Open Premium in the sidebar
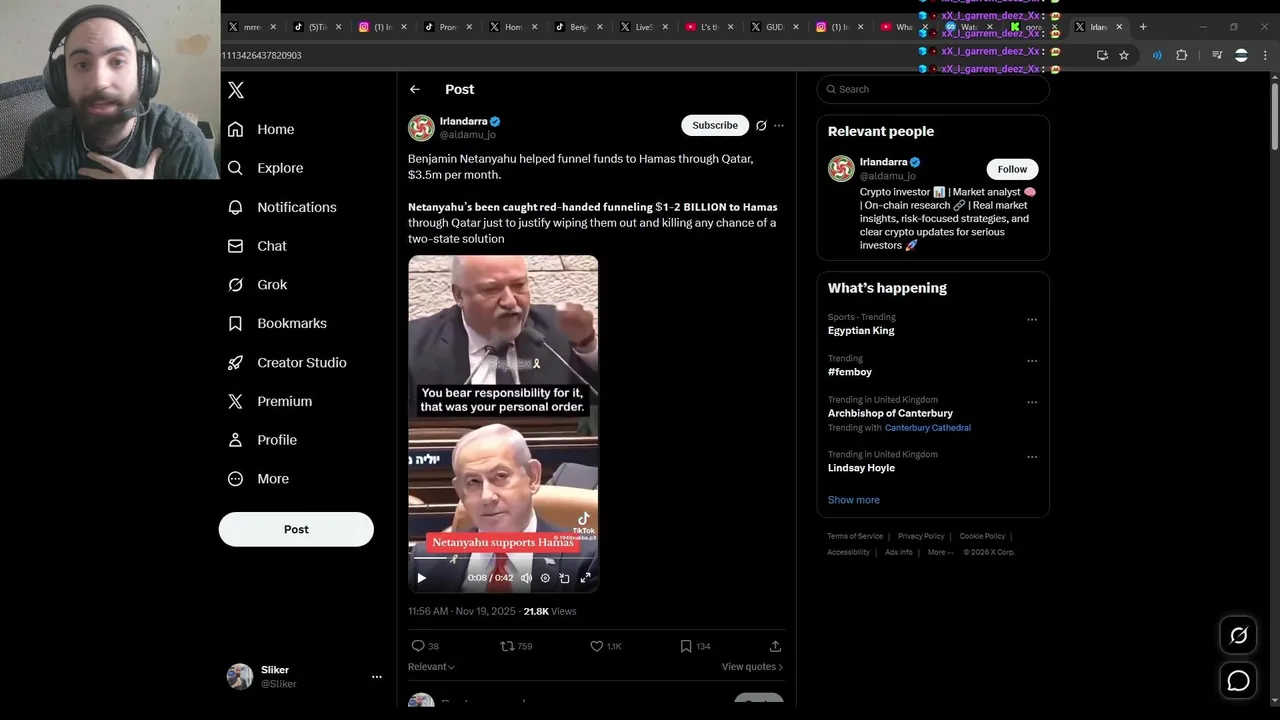The width and height of the screenshot is (1280, 720). [x=270, y=401]
